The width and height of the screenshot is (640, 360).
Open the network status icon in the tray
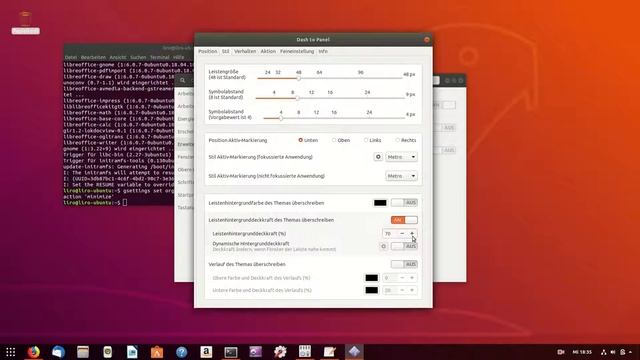604,352
